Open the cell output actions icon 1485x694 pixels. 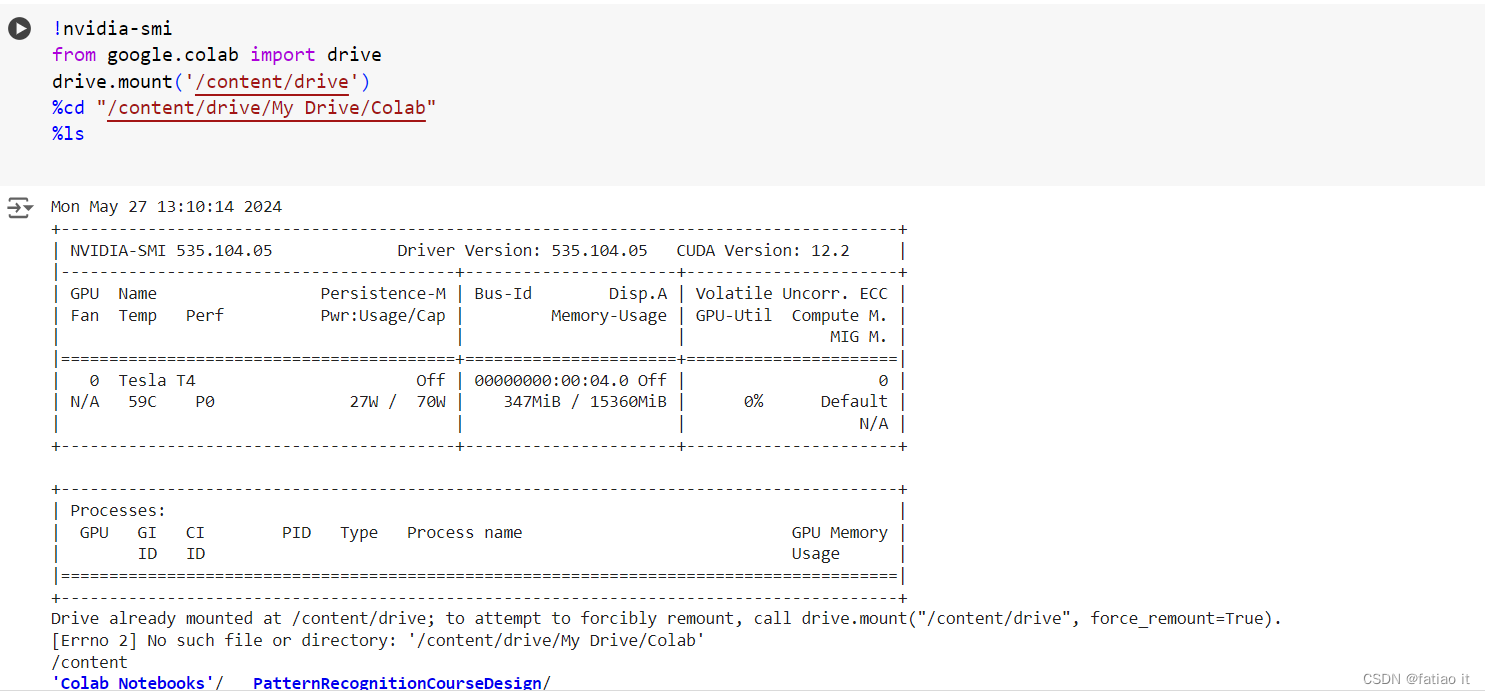coord(20,208)
